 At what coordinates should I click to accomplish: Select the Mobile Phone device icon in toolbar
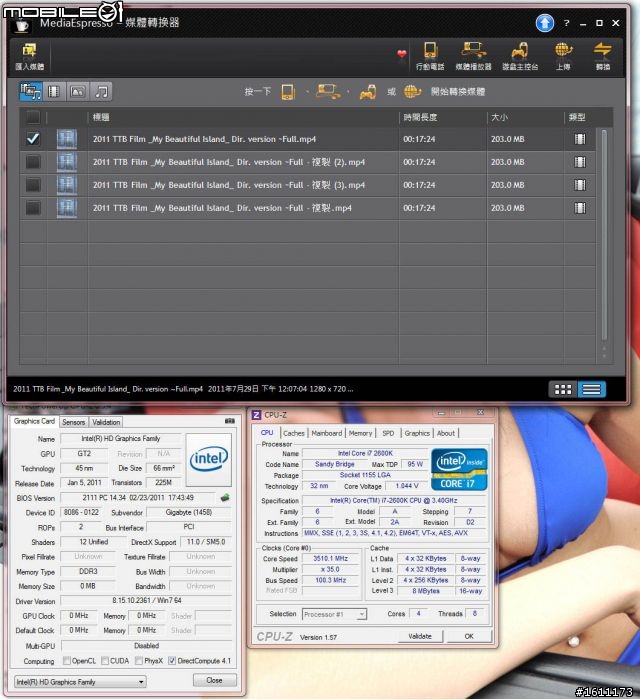coord(430,56)
